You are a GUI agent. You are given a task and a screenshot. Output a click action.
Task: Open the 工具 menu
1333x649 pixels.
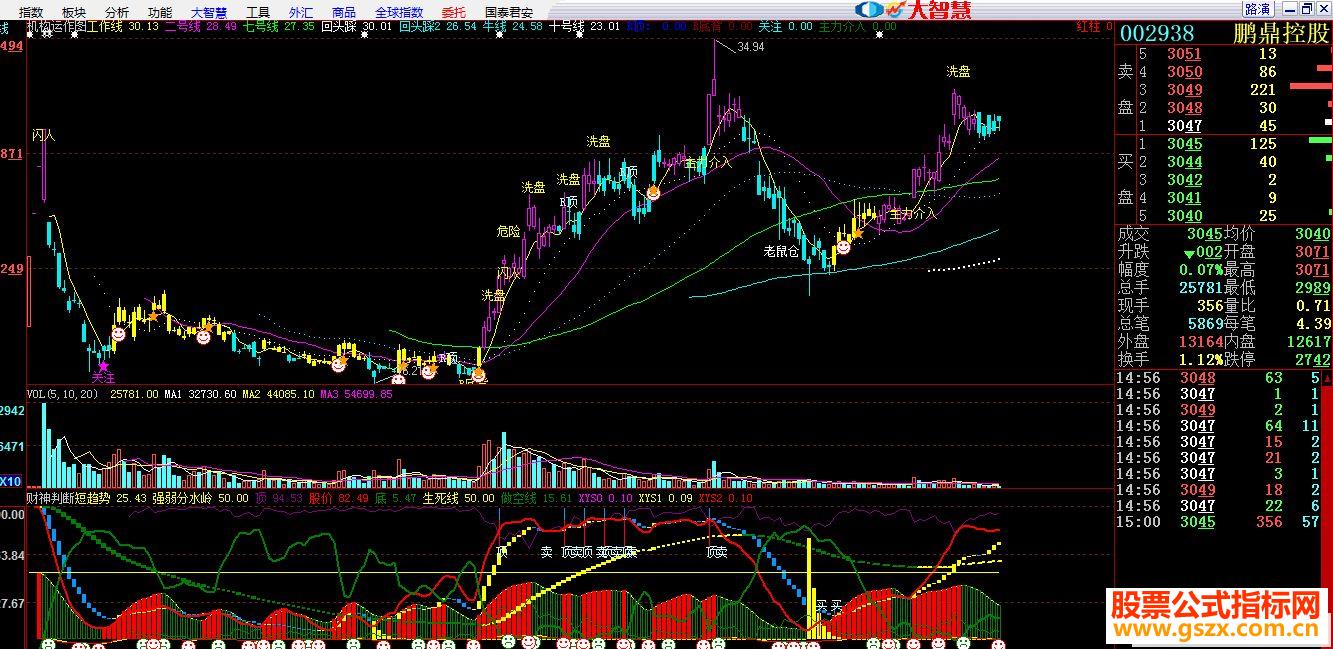pos(258,12)
